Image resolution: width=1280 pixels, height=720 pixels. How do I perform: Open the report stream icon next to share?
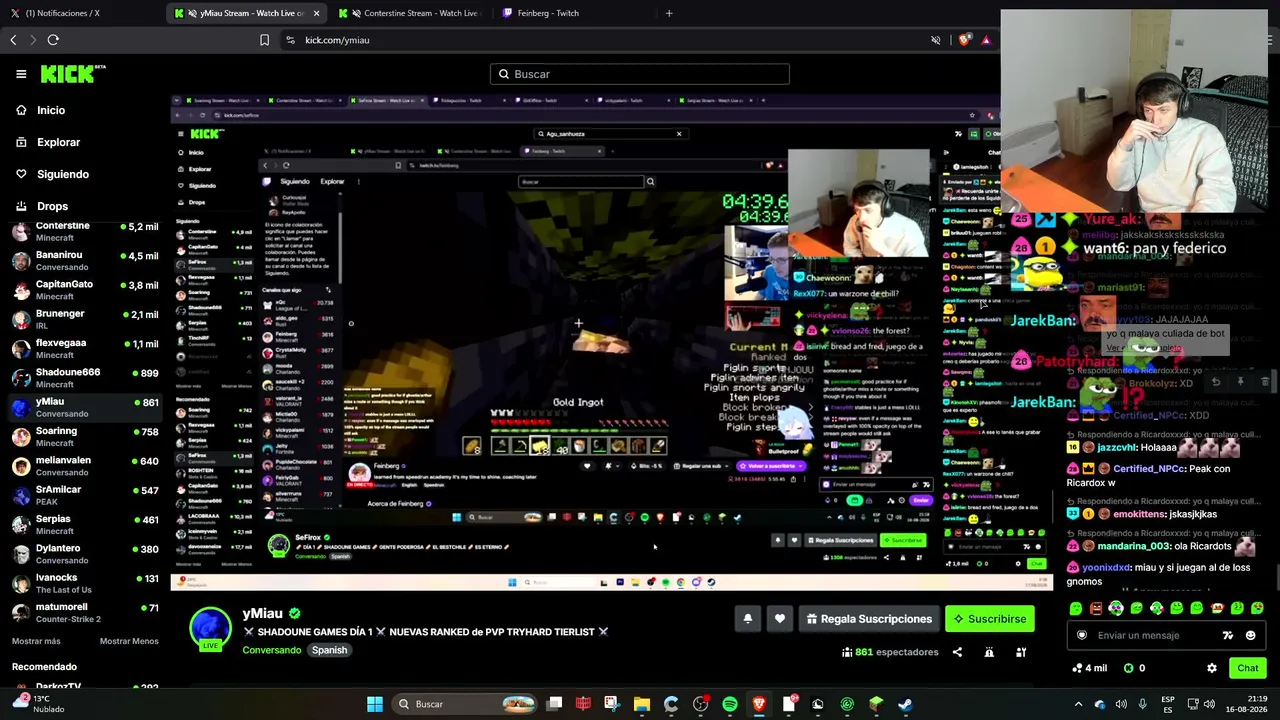coord(989,652)
